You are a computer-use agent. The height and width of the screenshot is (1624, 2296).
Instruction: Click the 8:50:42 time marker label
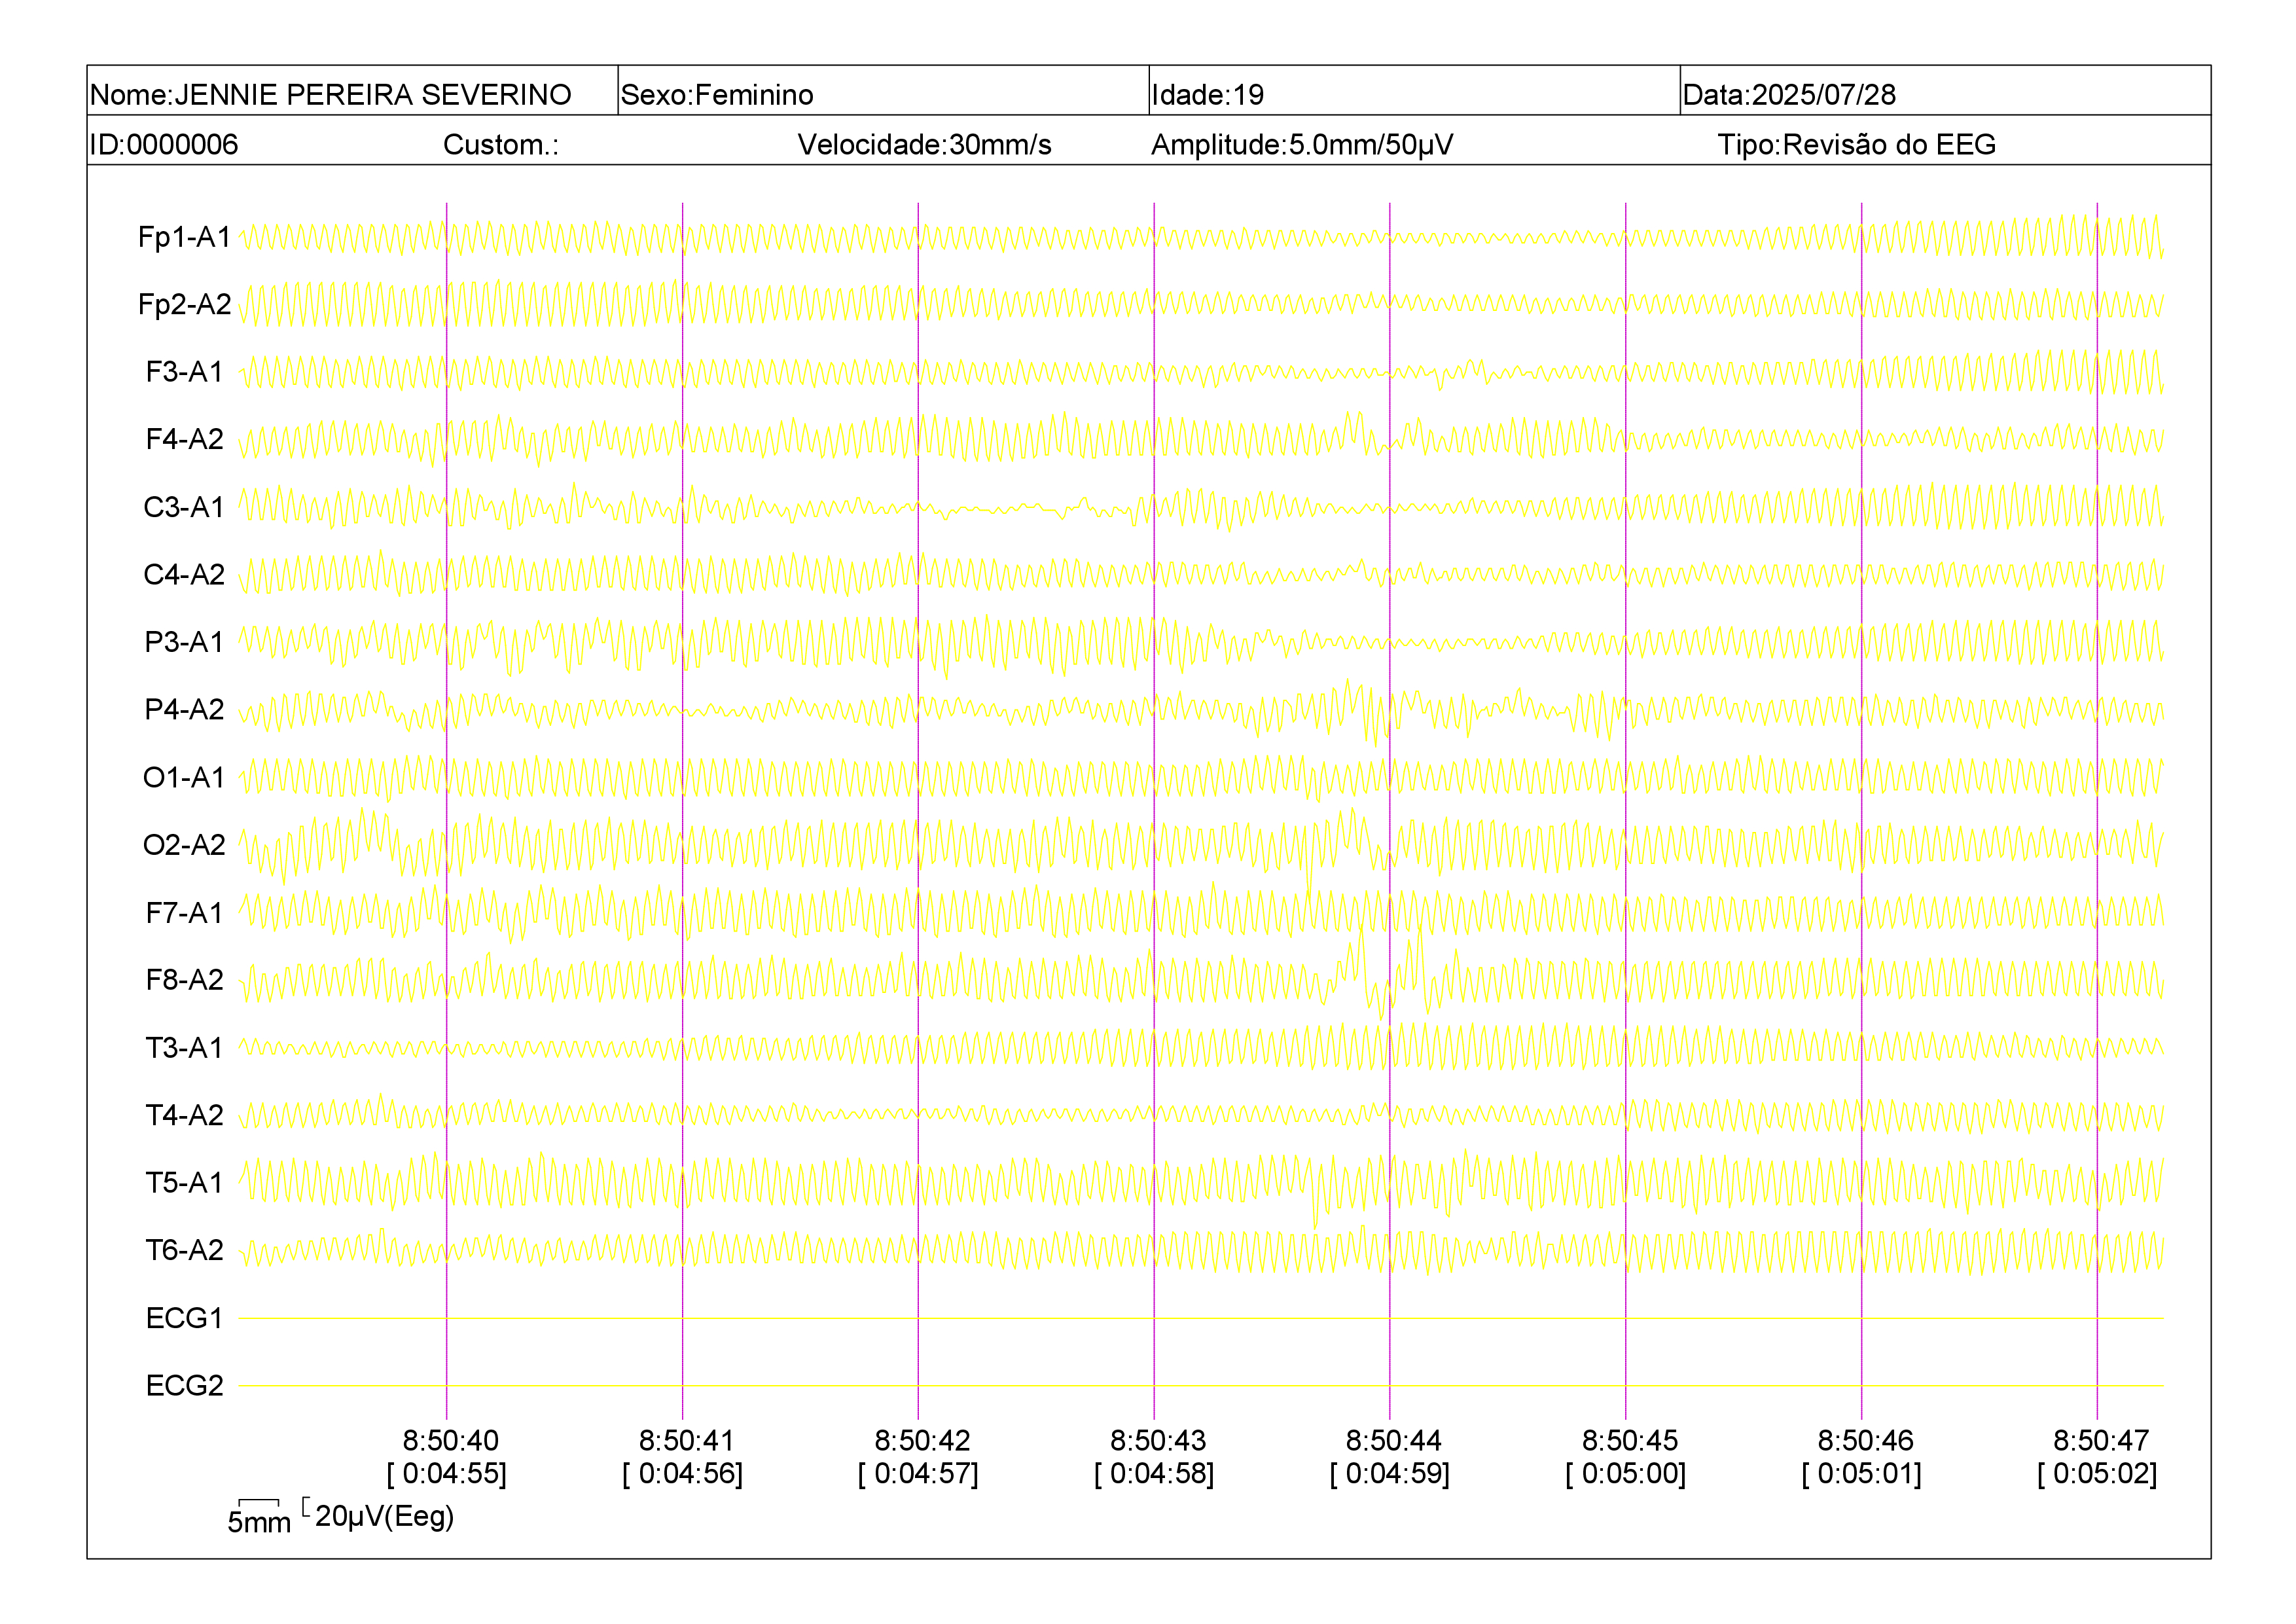click(922, 1441)
